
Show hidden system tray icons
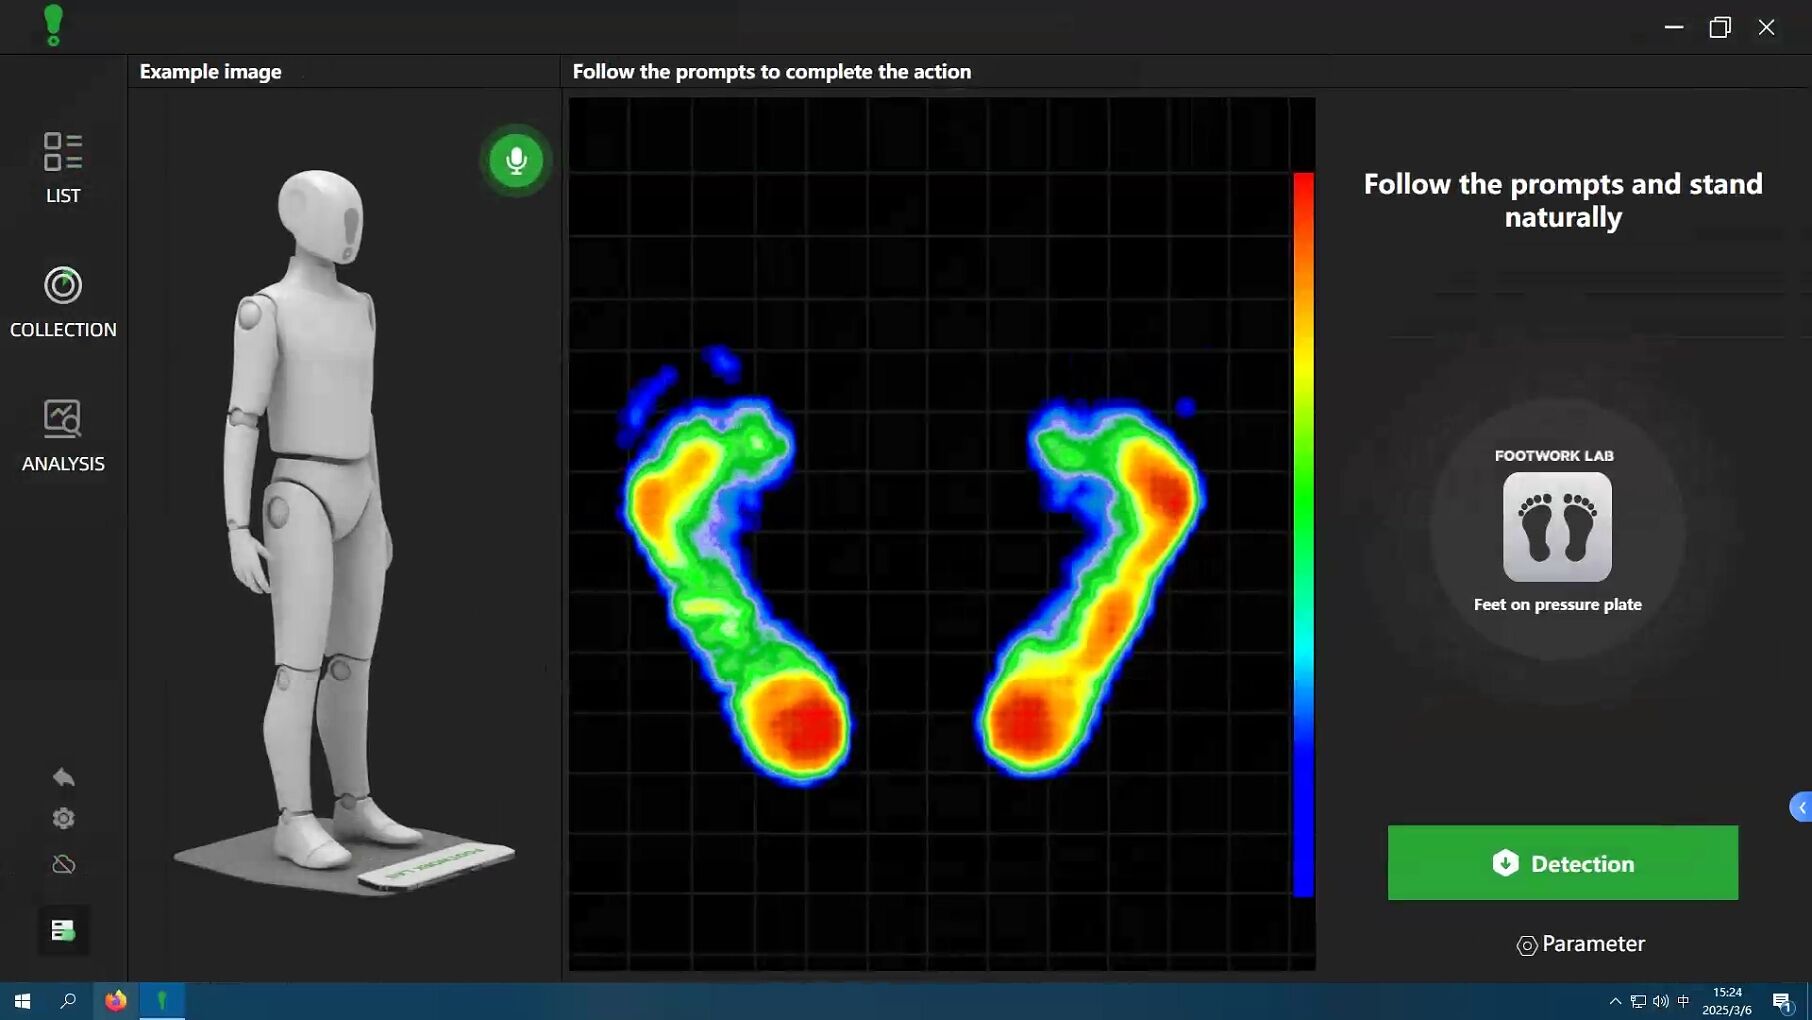(1615, 1001)
